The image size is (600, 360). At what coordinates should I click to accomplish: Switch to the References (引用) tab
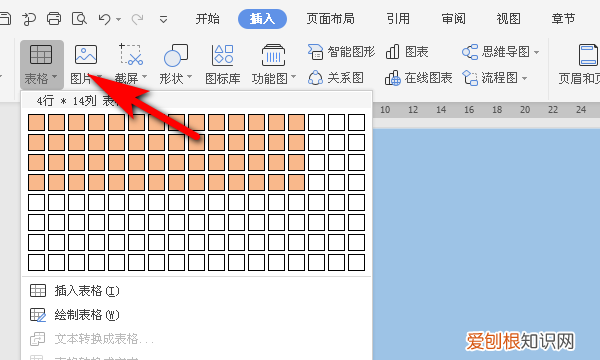(398, 19)
